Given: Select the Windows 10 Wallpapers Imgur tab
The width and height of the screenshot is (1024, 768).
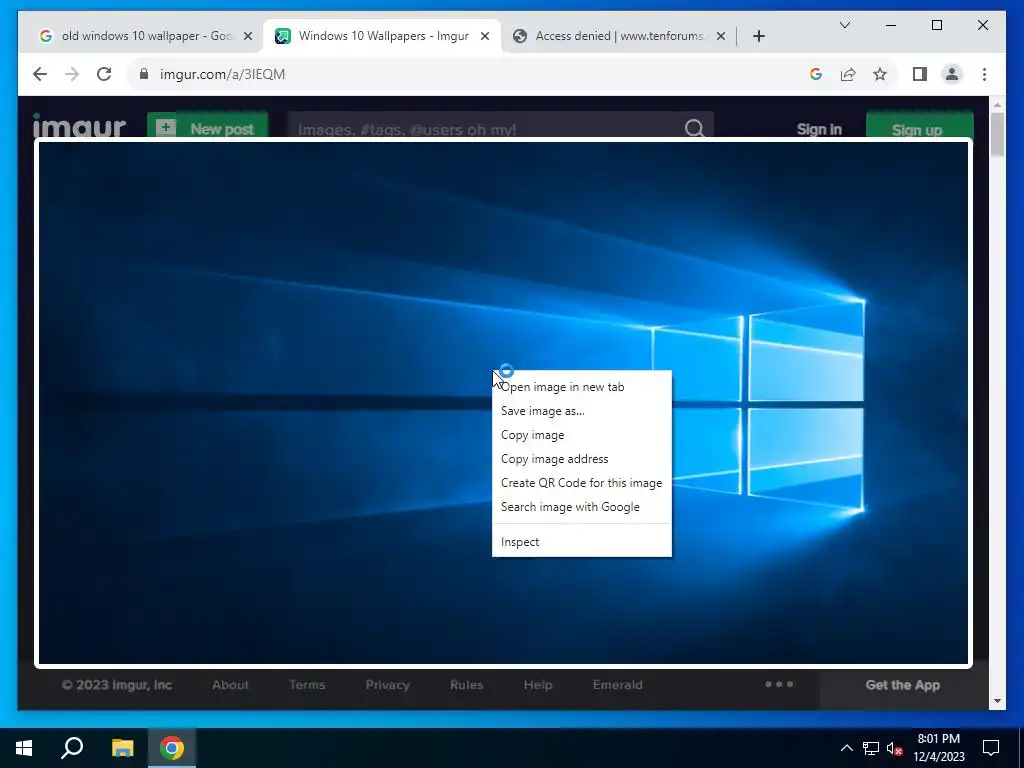Looking at the screenshot, I should 382,37.
